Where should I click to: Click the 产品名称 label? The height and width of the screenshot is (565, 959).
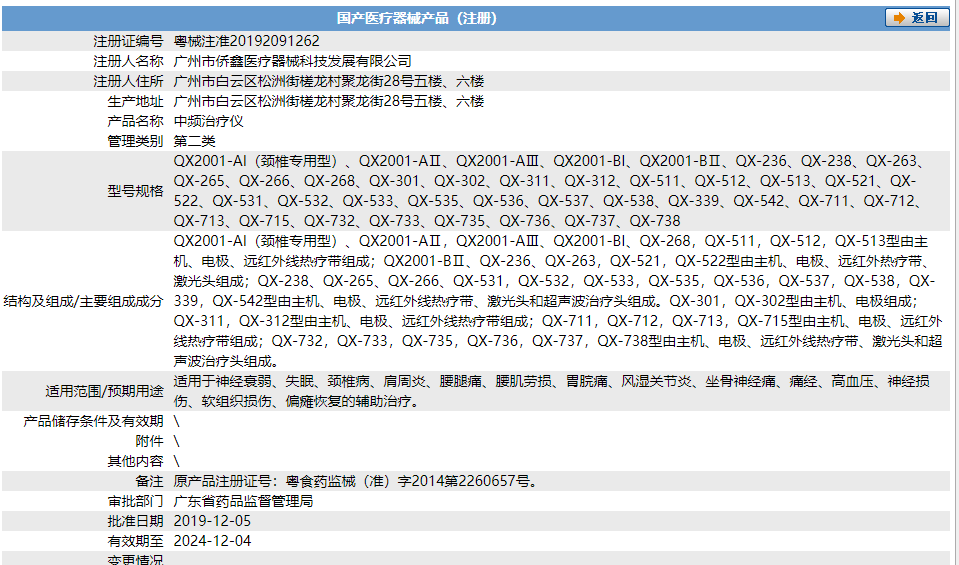pyautogui.click(x=135, y=121)
